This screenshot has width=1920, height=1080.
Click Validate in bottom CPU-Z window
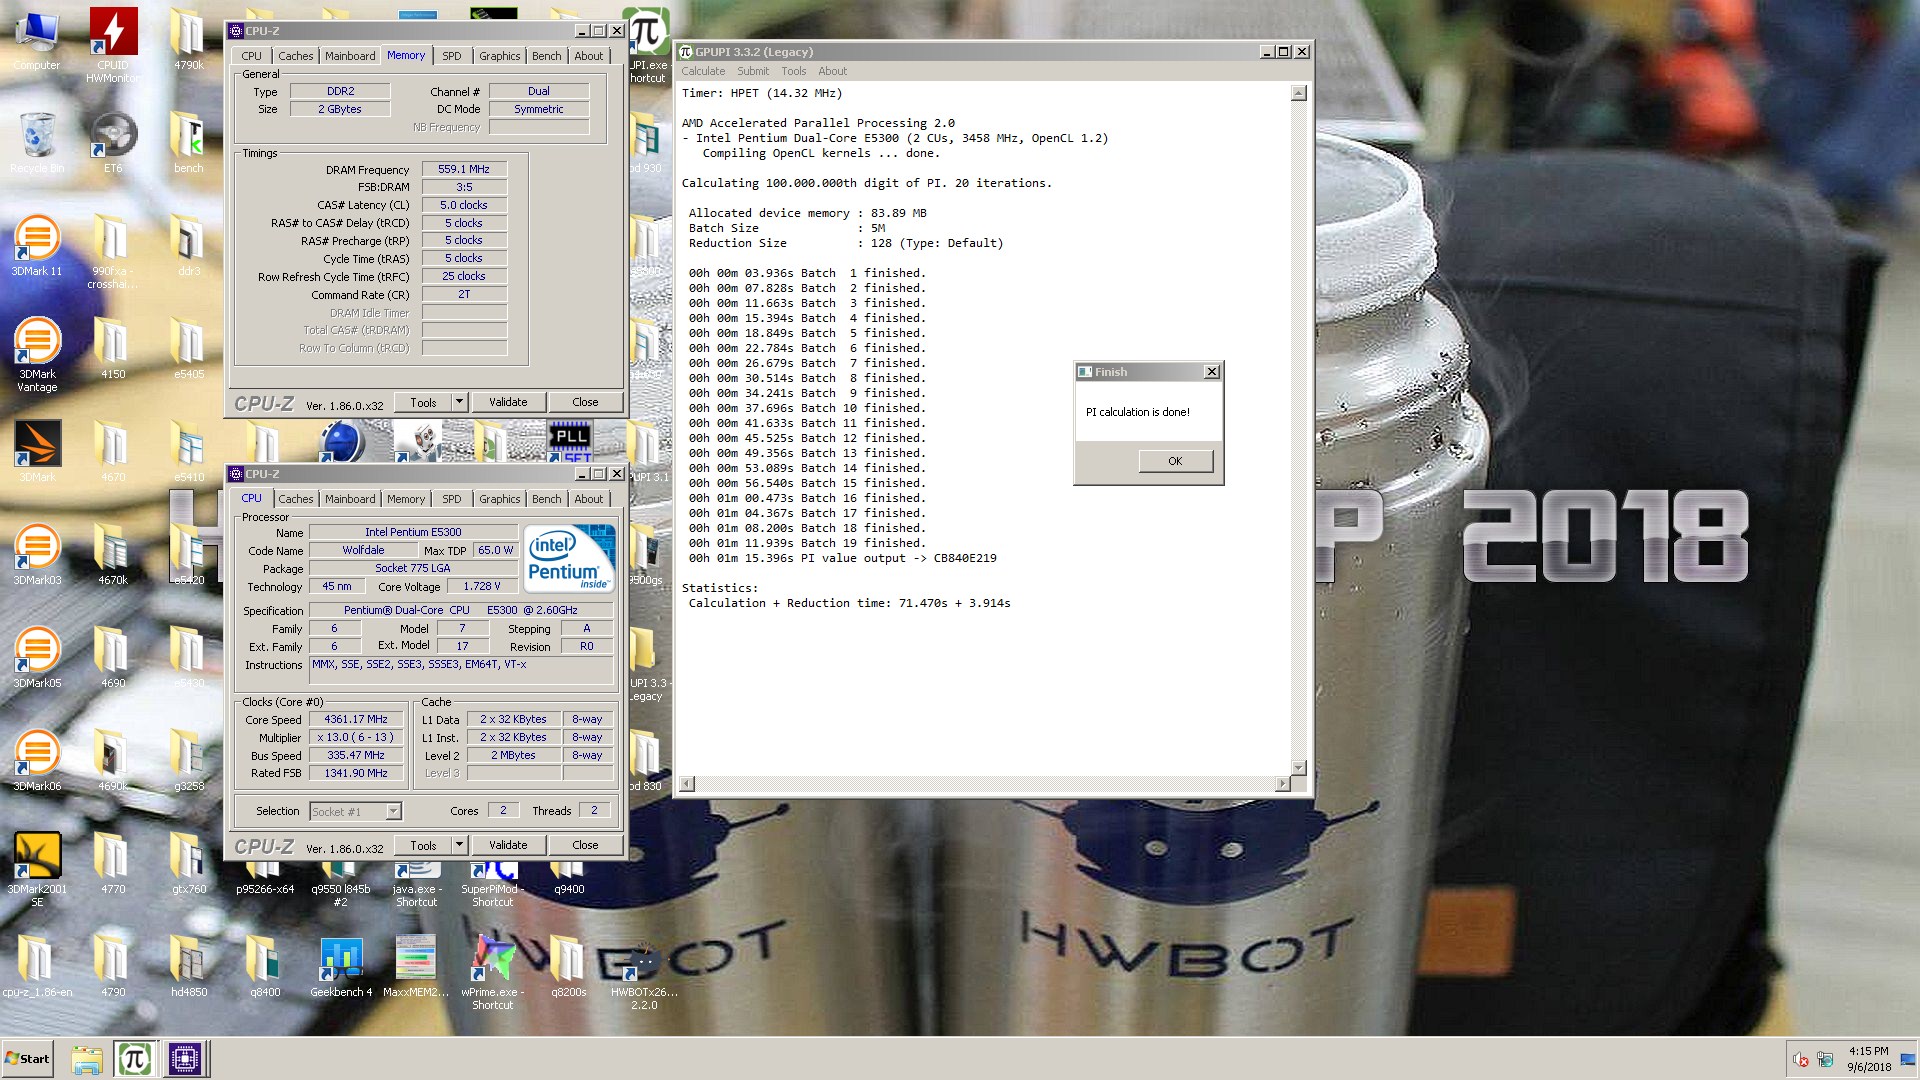[508, 845]
